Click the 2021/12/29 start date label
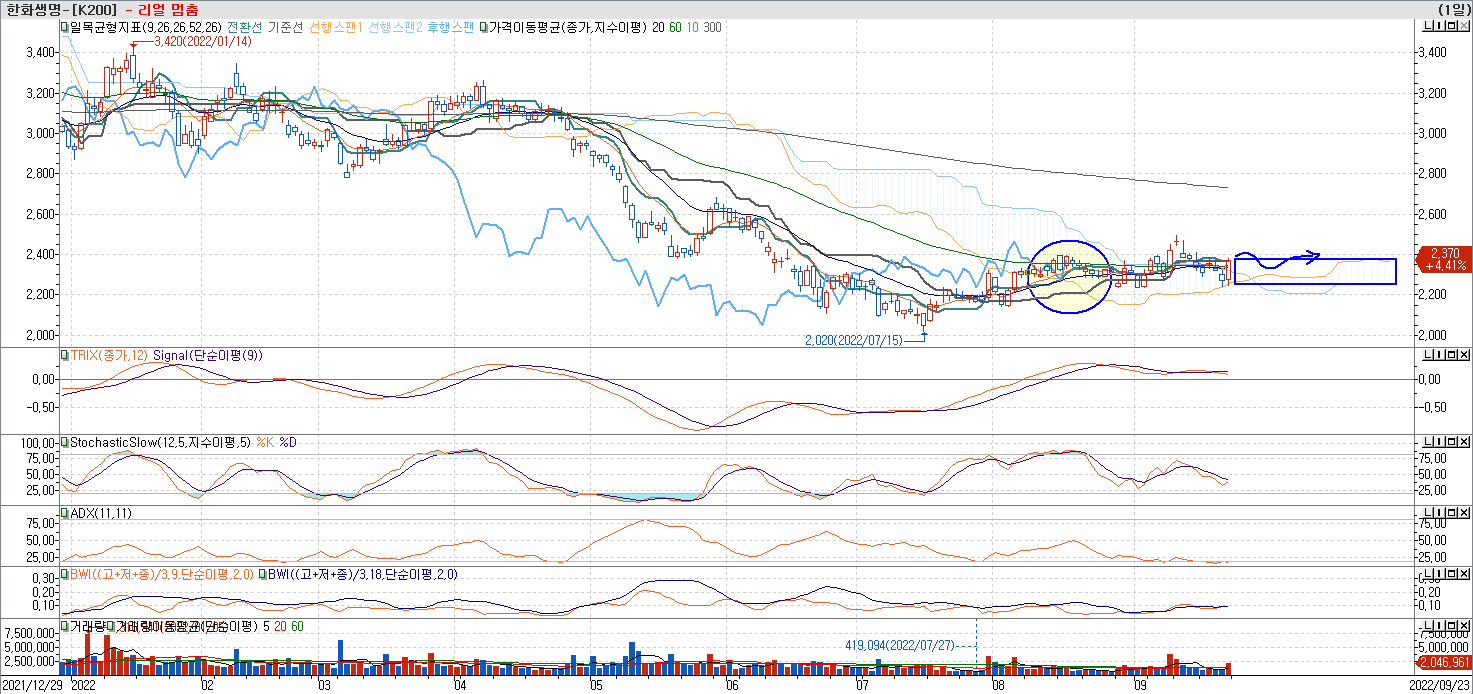This screenshot has height=694, width=1473. point(31,687)
